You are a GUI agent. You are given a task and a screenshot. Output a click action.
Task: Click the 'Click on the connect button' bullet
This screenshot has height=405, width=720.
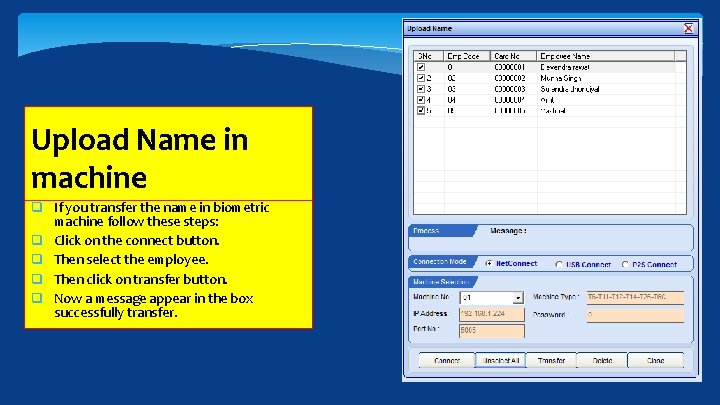point(137,241)
